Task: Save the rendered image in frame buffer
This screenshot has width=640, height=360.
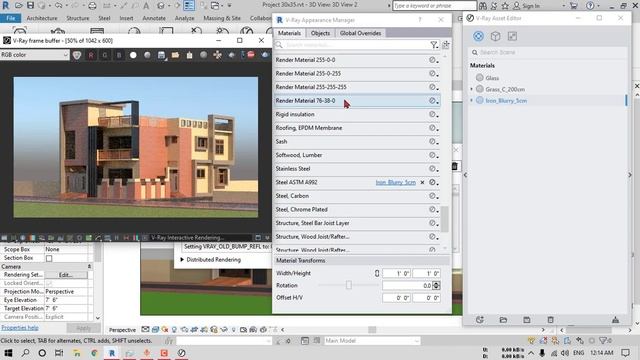Action: pos(161,55)
